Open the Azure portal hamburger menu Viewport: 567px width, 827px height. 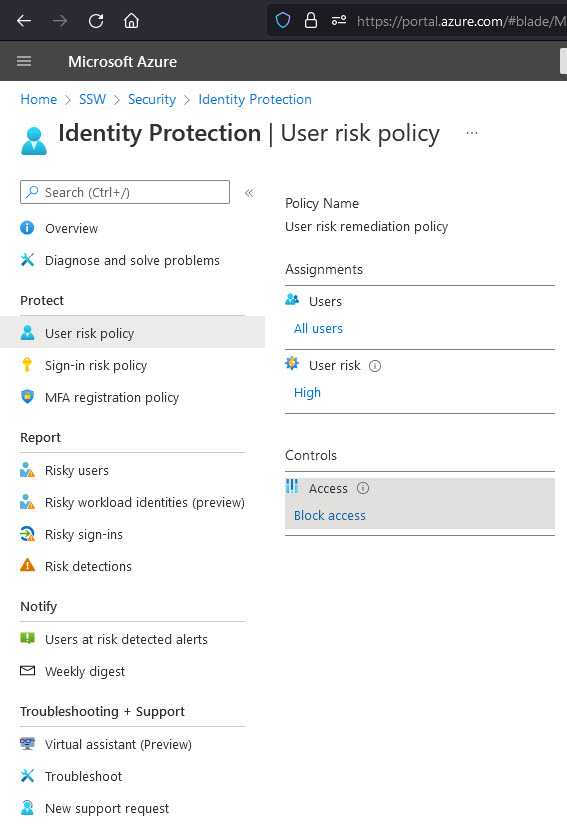coord(24,62)
